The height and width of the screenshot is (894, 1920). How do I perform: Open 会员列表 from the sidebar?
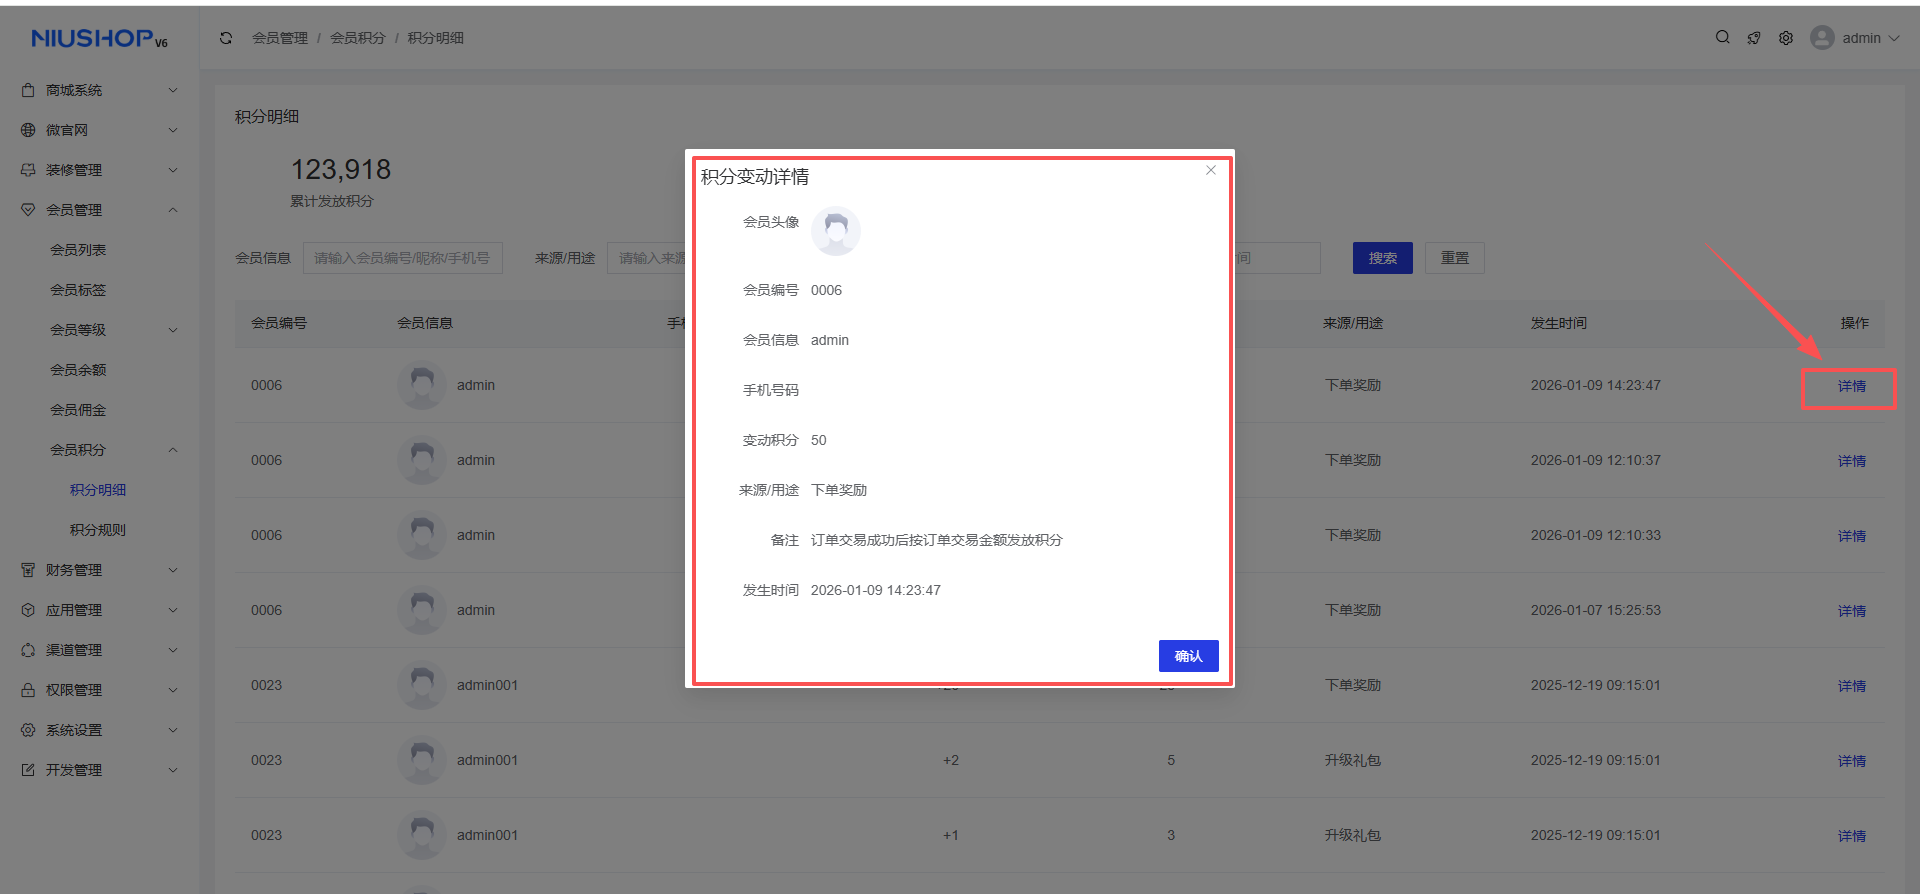click(x=78, y=250)
